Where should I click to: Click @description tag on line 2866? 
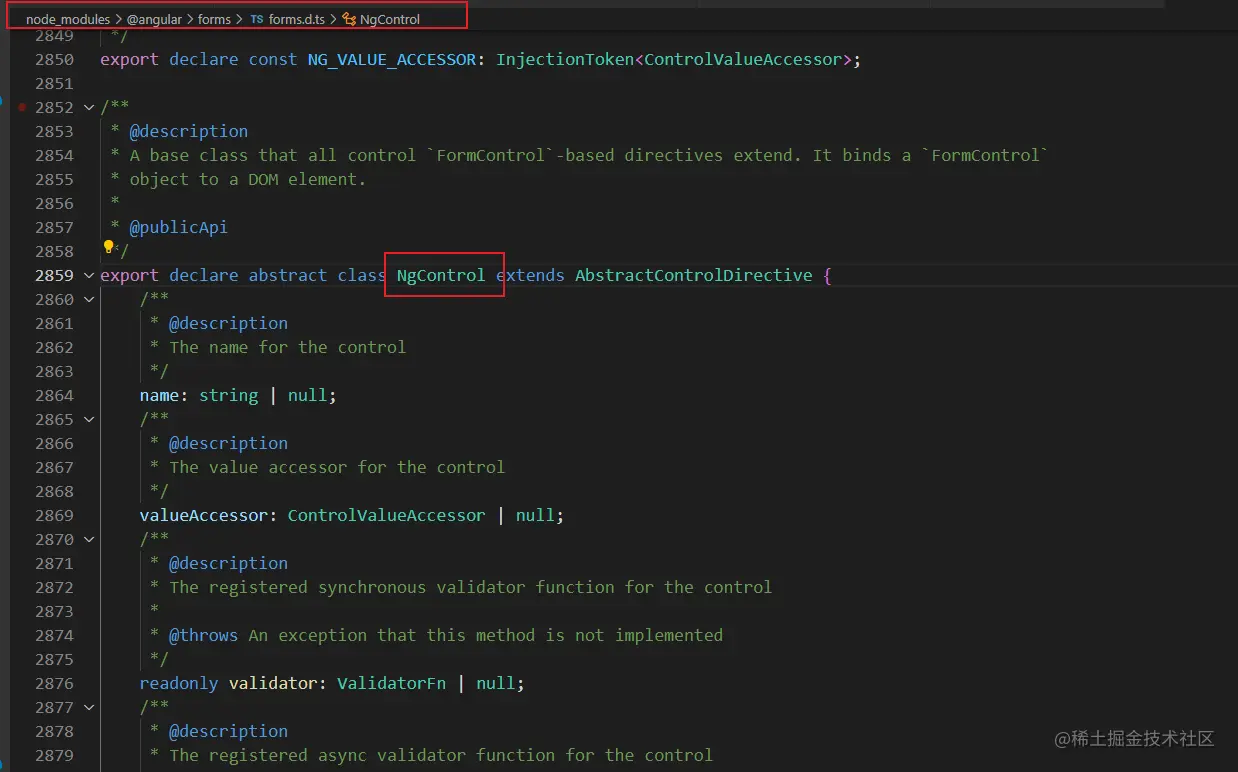229,443
